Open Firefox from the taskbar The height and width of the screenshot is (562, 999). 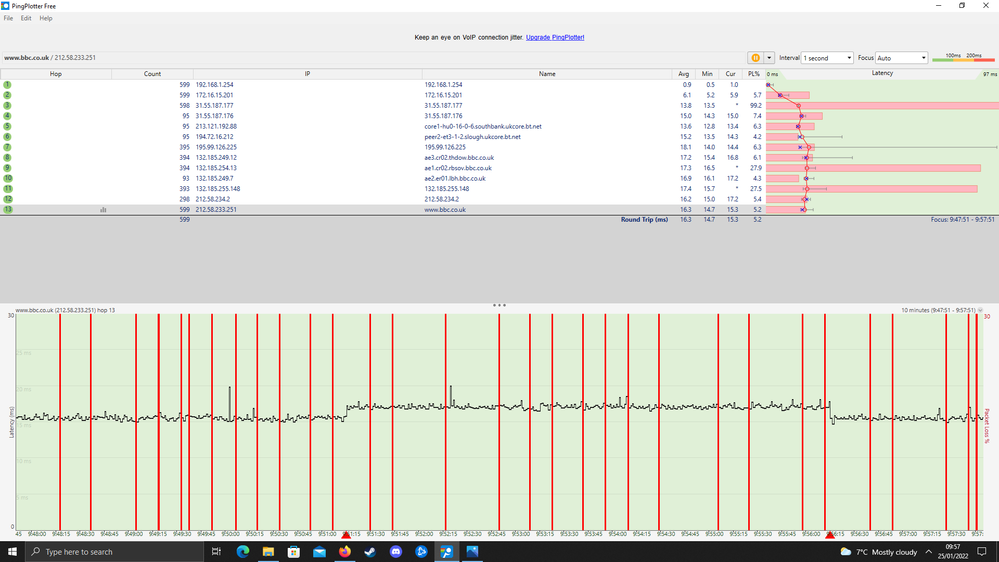pos(345,551)
